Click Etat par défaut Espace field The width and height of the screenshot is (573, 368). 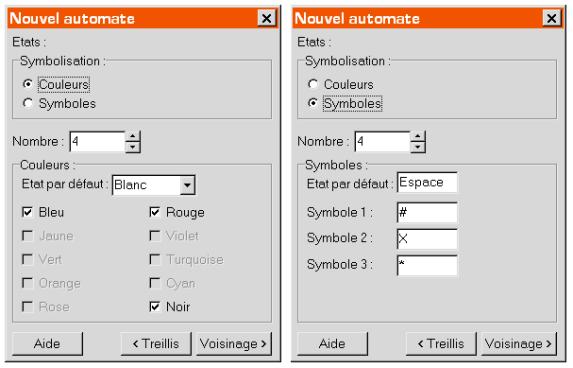(x=427, y=182)
